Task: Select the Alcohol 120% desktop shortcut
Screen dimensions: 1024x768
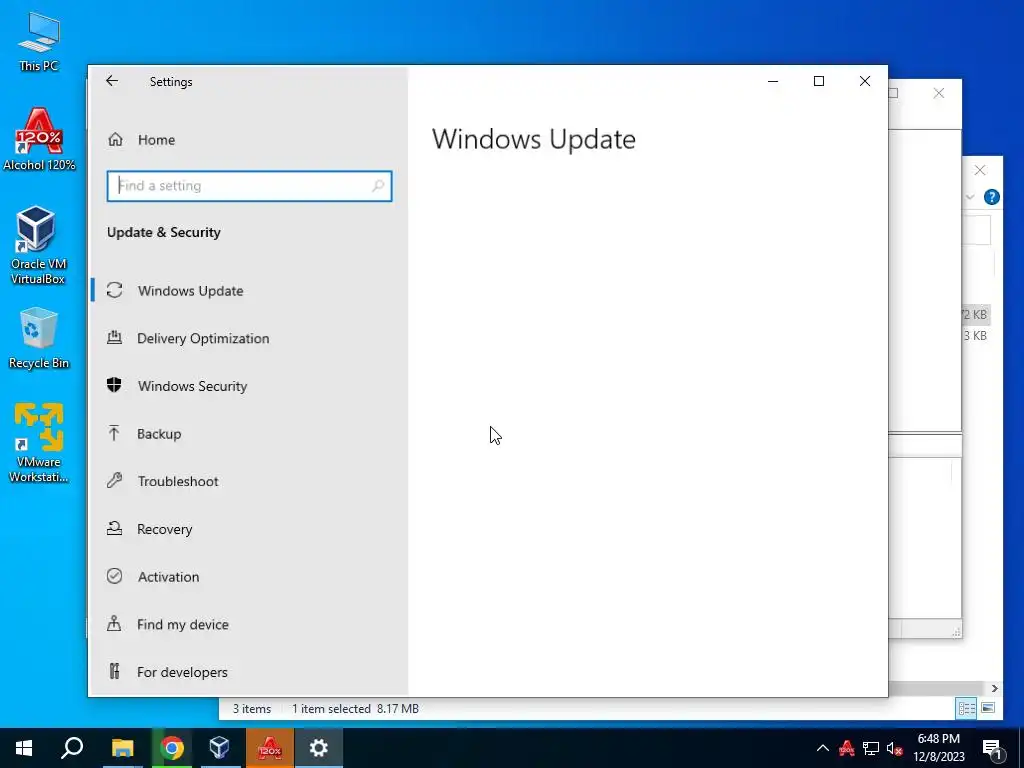Action: [39, 140]
